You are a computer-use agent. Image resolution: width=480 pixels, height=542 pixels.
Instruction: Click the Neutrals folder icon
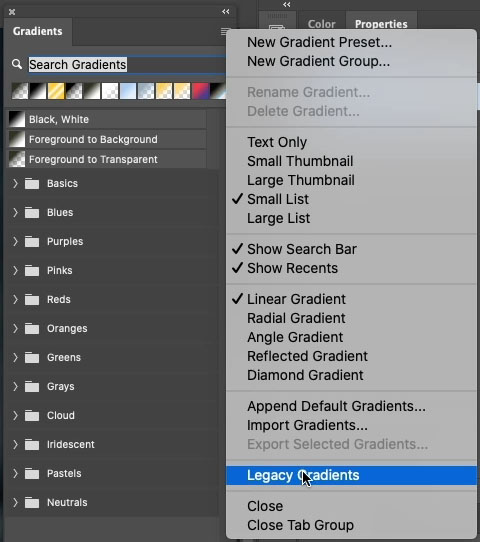tap(32, 502)
